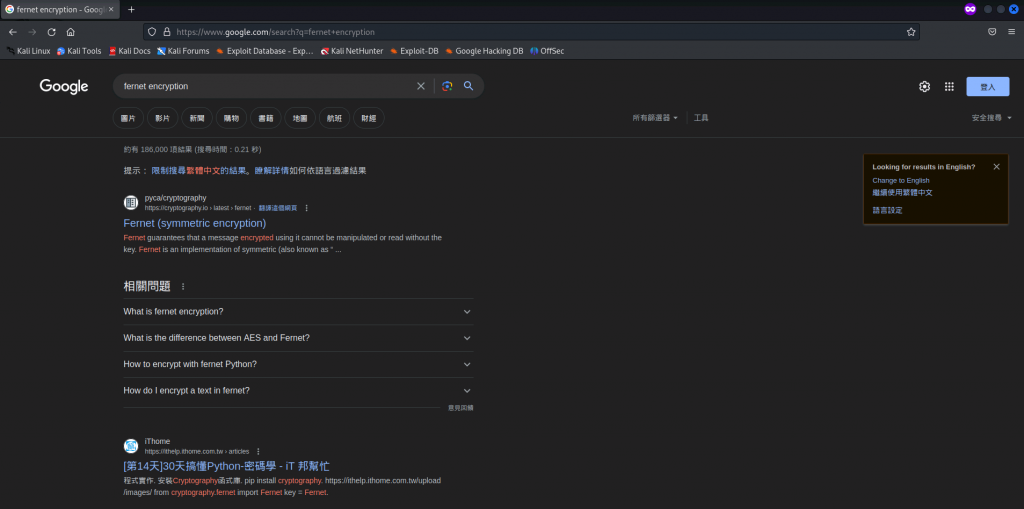Open Kali Linux bookmark
Image resolution: width=1024 pixels, height=509 pixels.
28,51
